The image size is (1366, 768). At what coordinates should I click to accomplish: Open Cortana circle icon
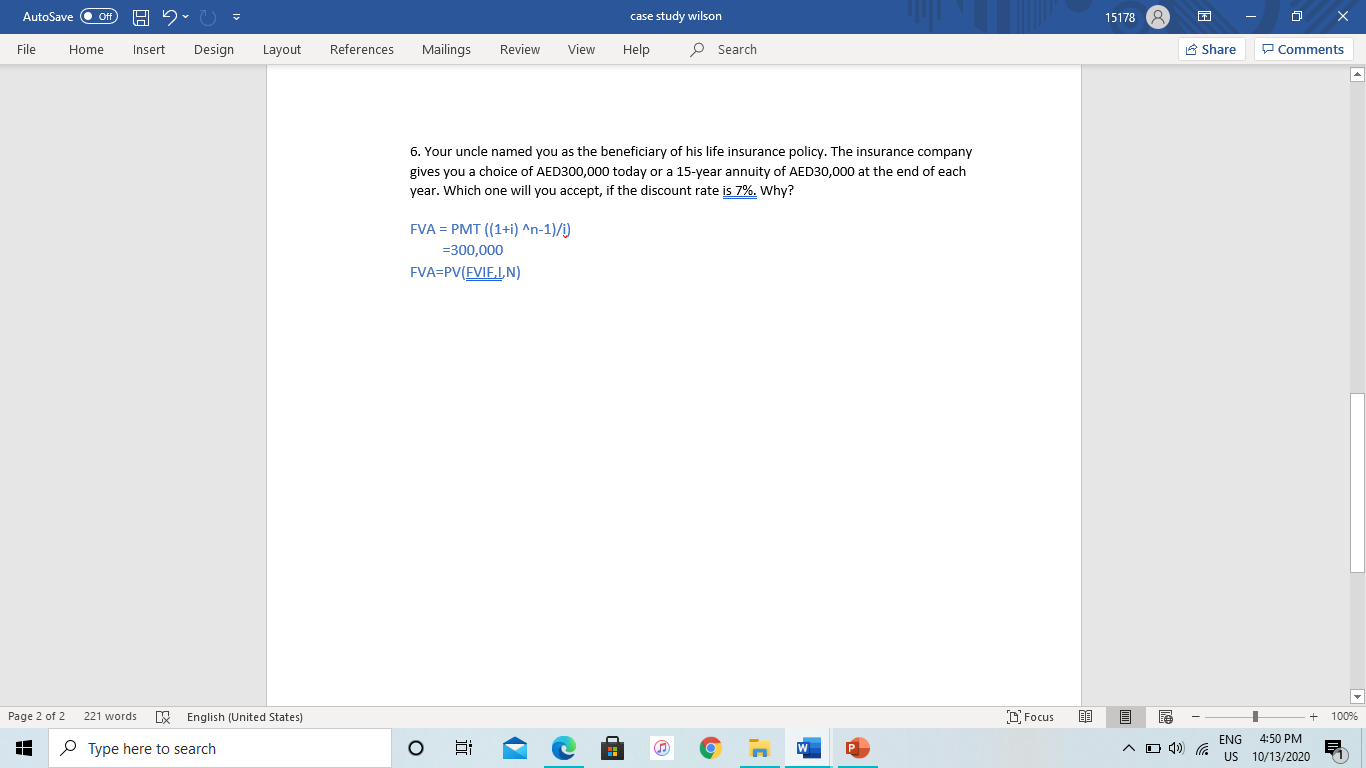[416, 748]
